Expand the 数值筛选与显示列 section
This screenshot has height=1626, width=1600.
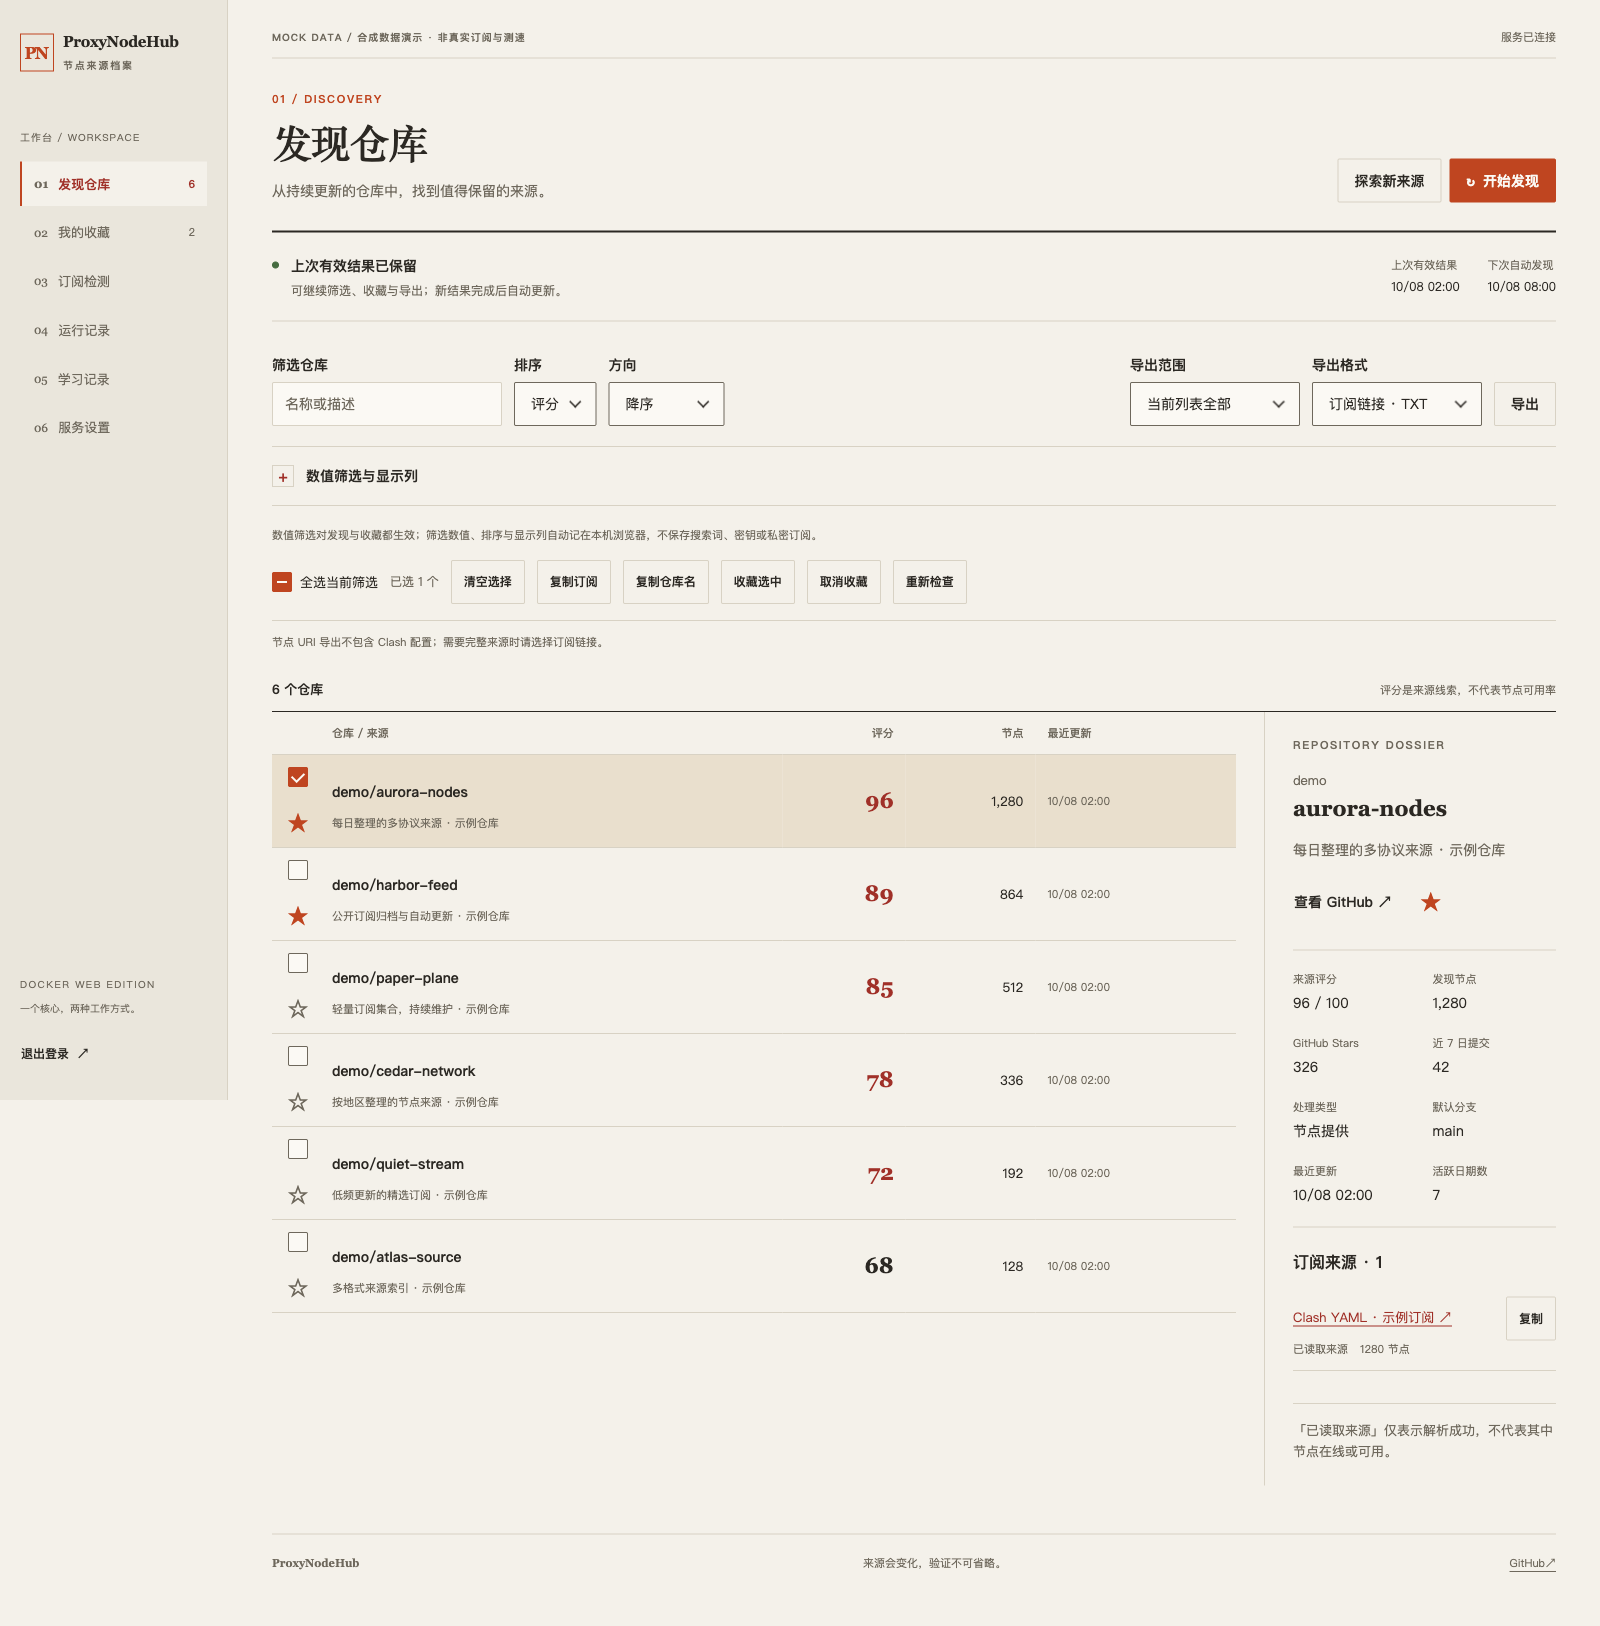point(283,477)
